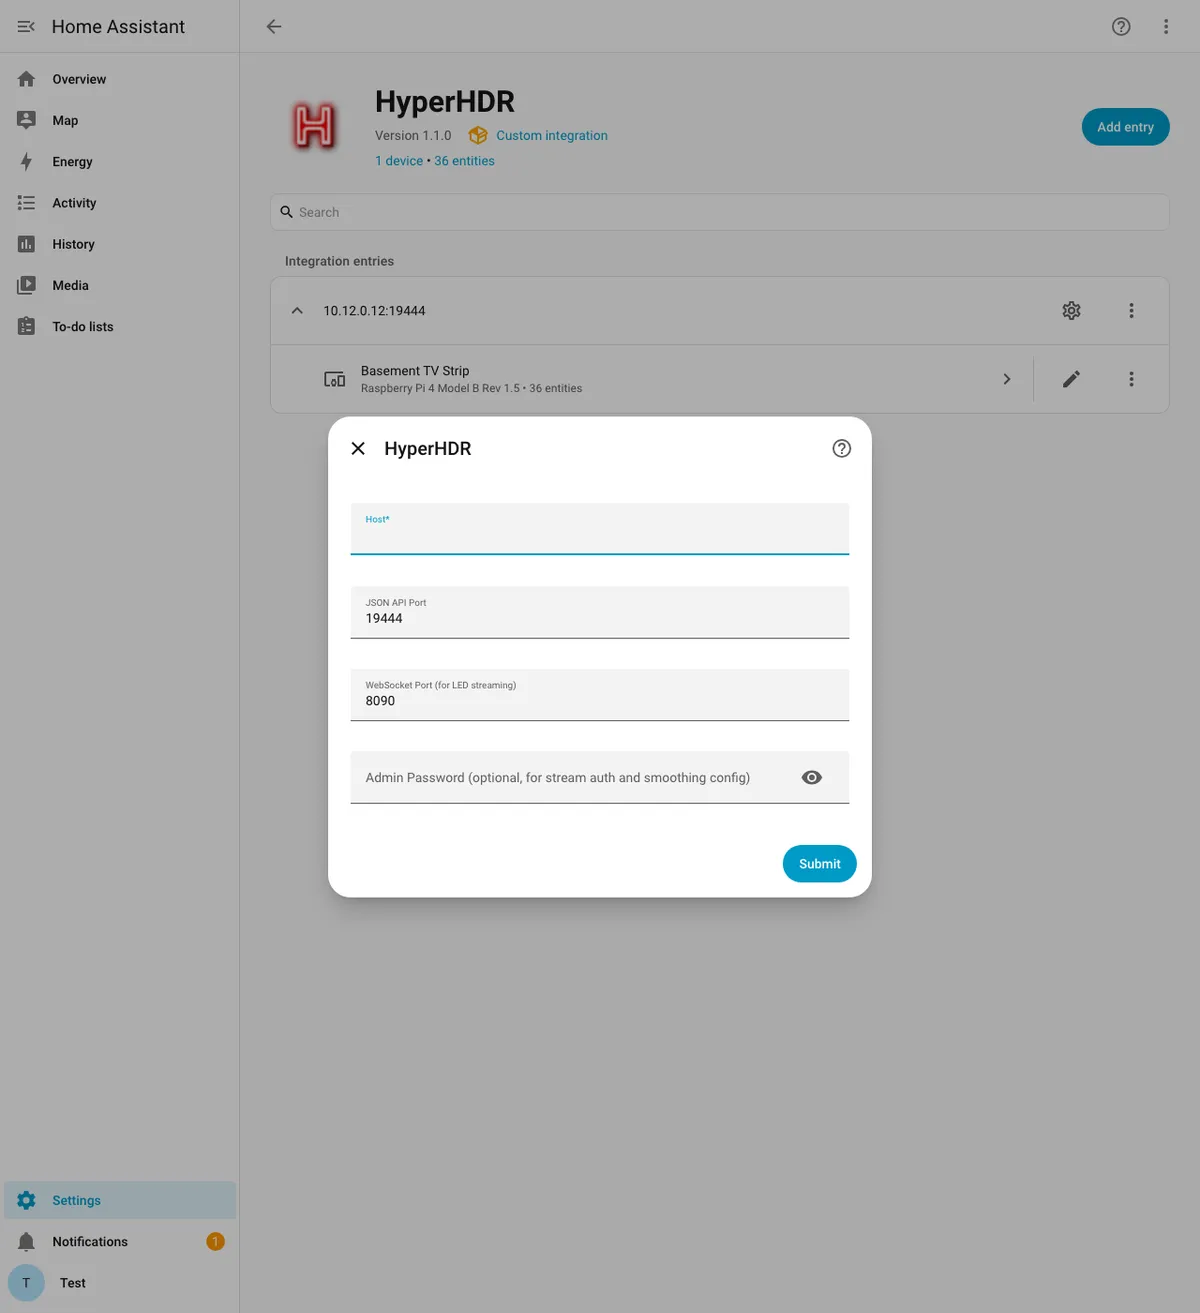Collapse the 10.12.0.12:19444 entry

click(297, 311)
